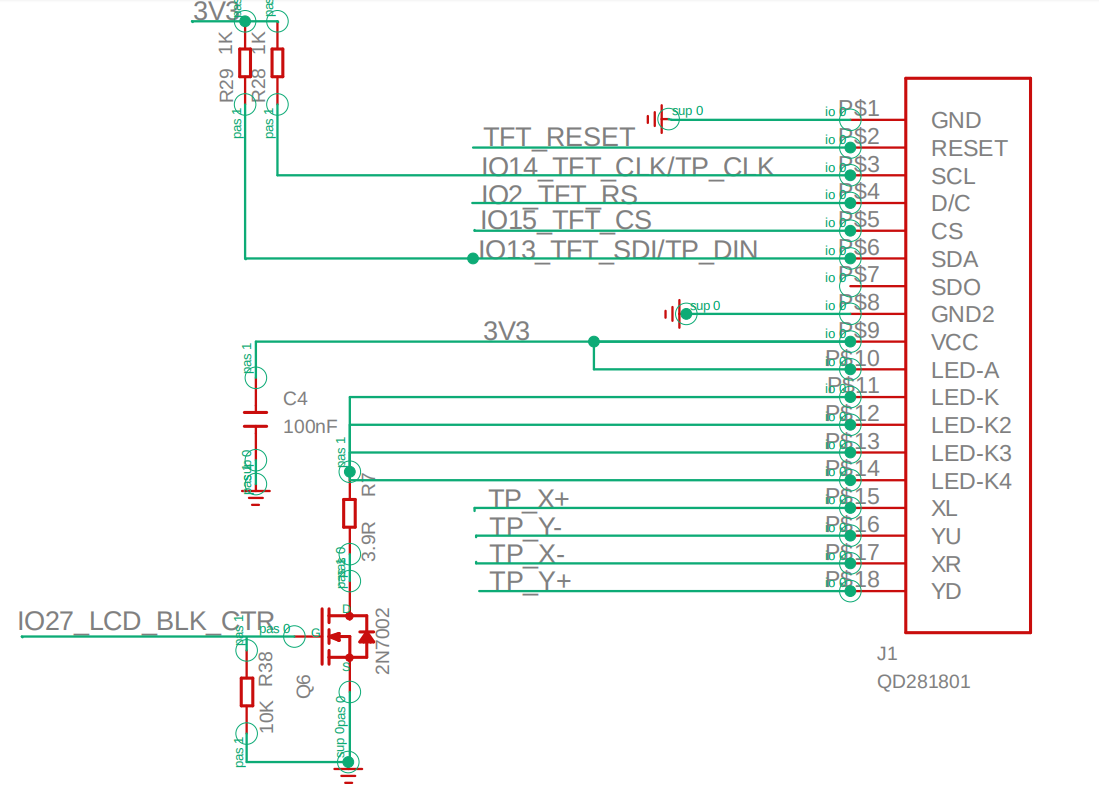Click the J1 reference designator
Viewport: 1099px width, 786px height.
pos(887,654)
